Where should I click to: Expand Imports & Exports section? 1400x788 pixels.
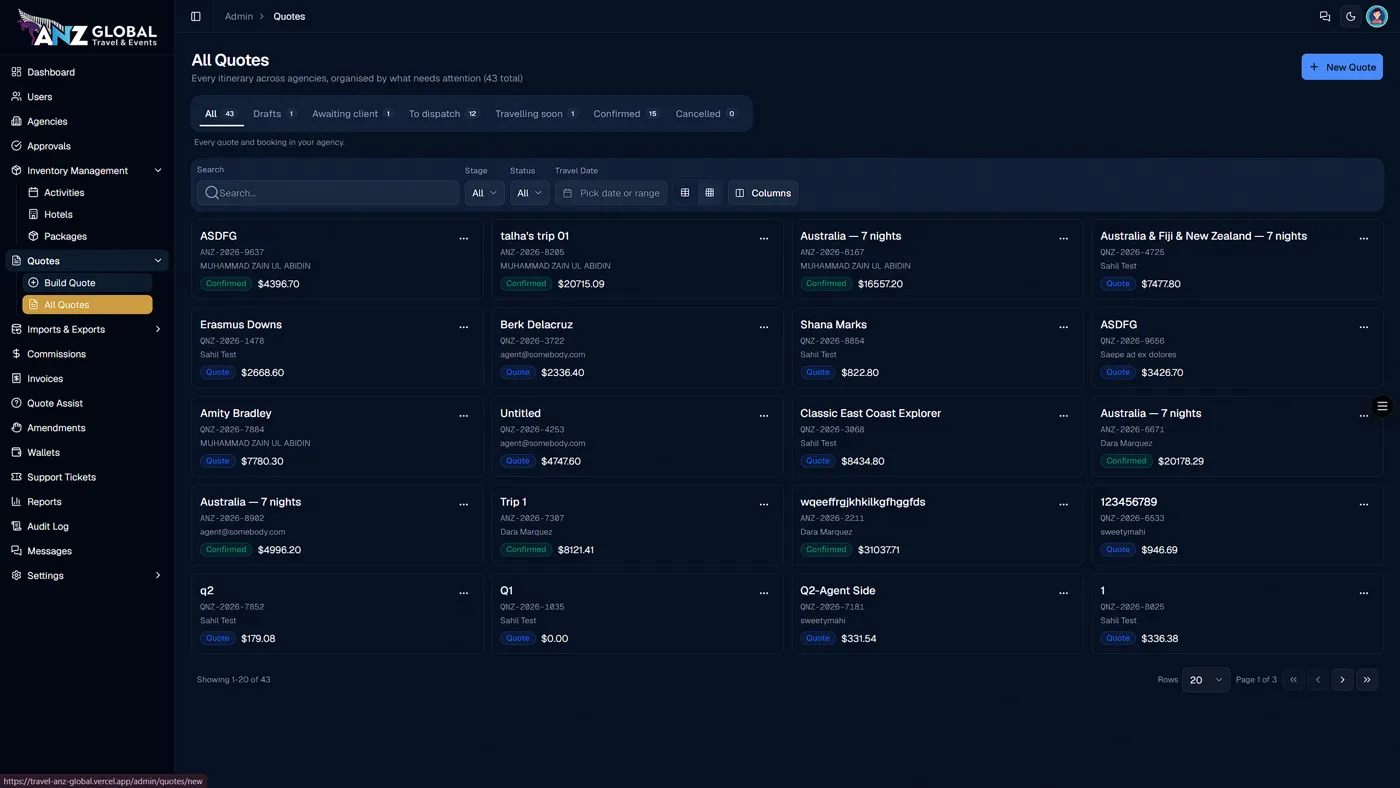tap(87, 329)
